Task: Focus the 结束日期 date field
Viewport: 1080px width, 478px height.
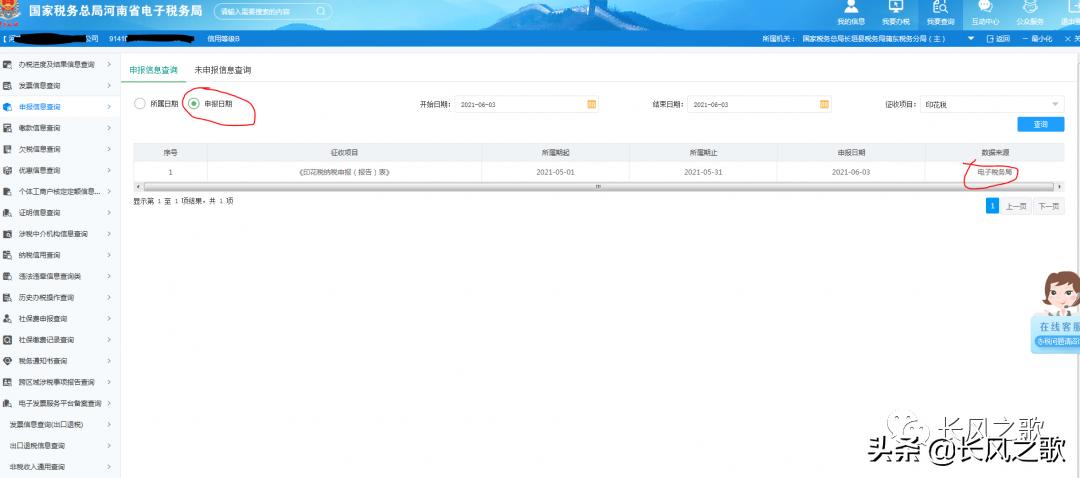Action: coord(759,104)
